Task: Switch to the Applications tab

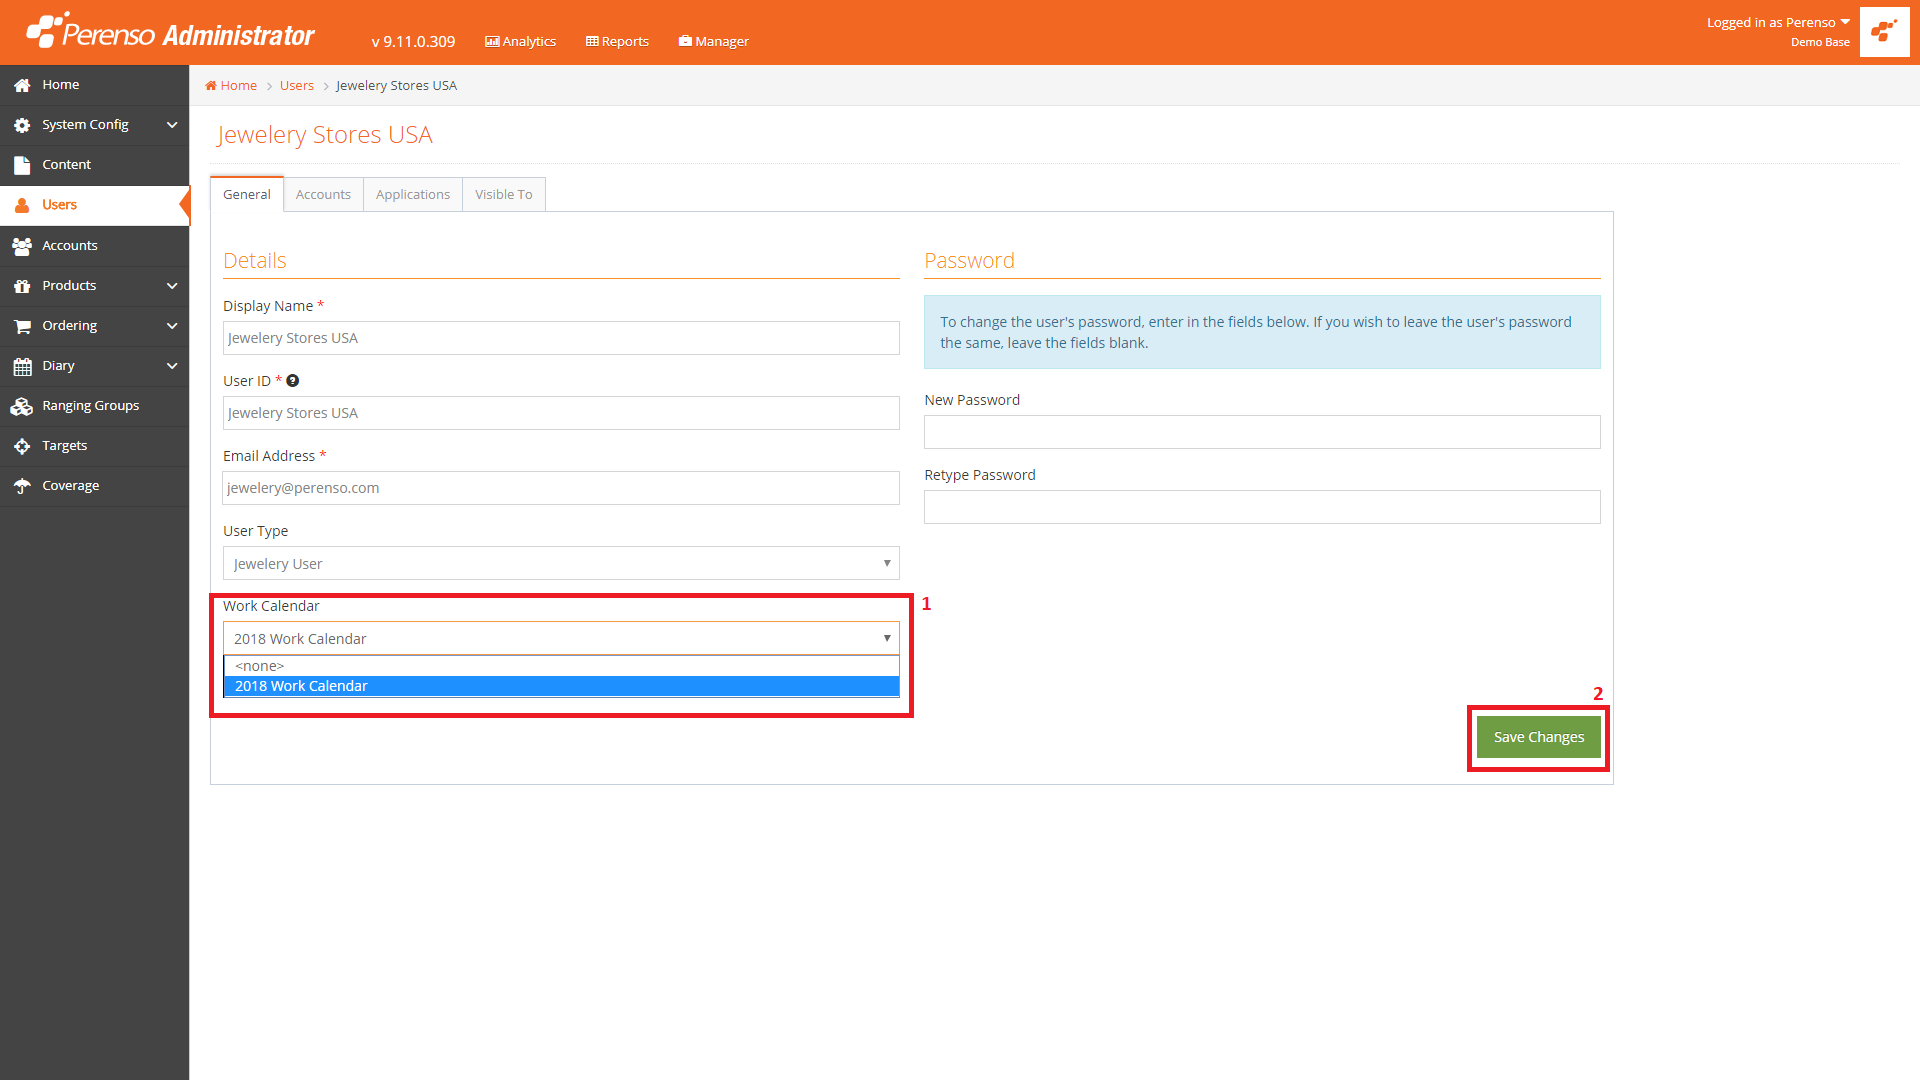Action: pos(412,194)
